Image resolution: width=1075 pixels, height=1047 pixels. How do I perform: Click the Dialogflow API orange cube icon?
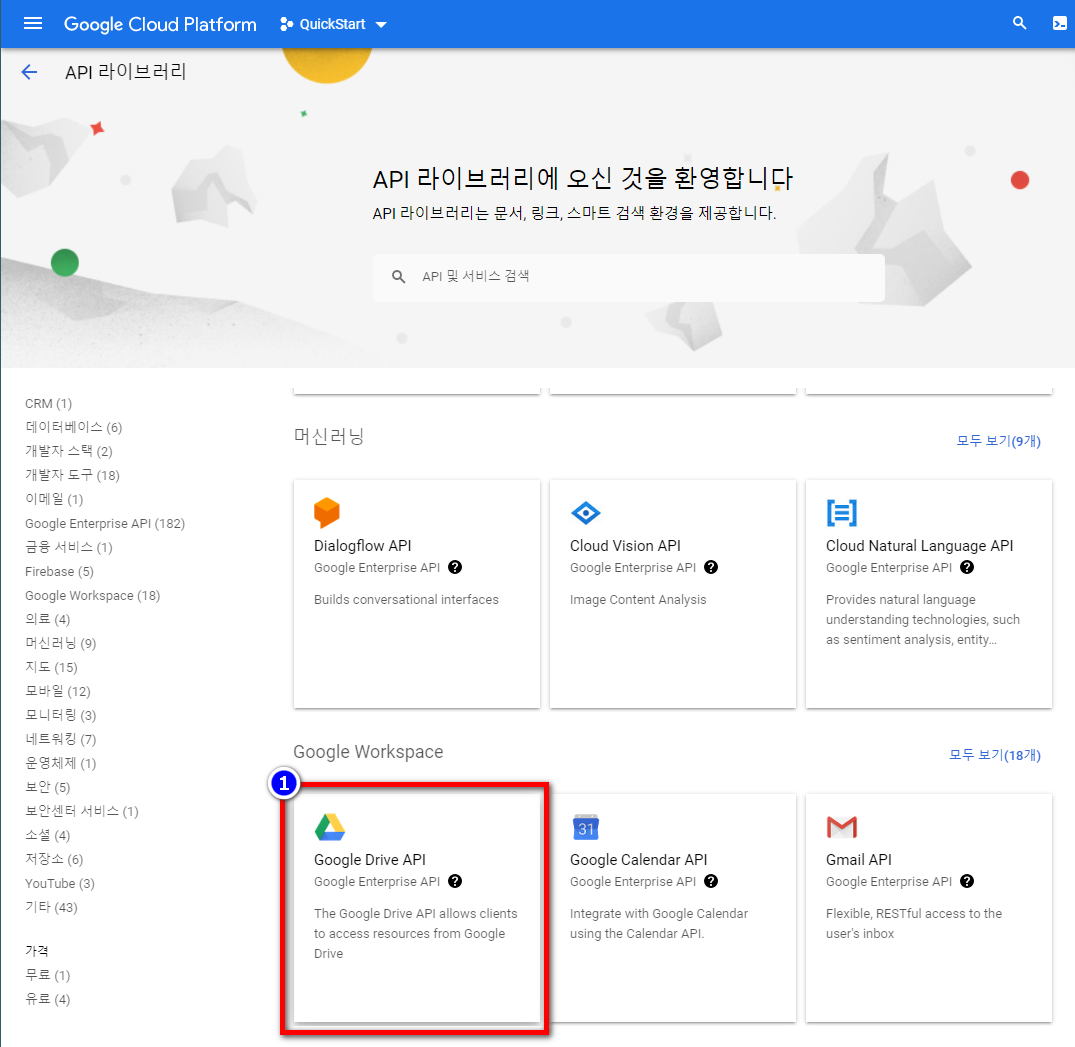point(327,512)
